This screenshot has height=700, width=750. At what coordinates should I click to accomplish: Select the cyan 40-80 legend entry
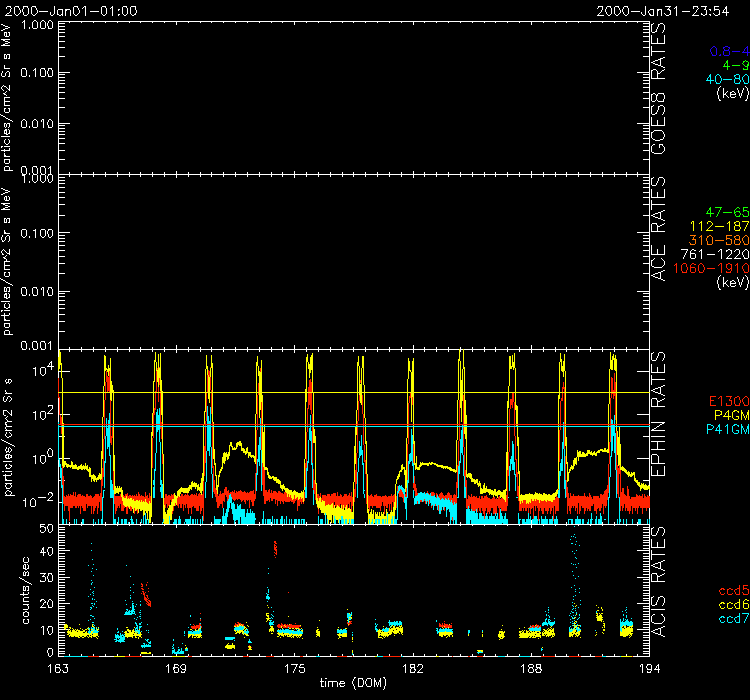point(721,80)
